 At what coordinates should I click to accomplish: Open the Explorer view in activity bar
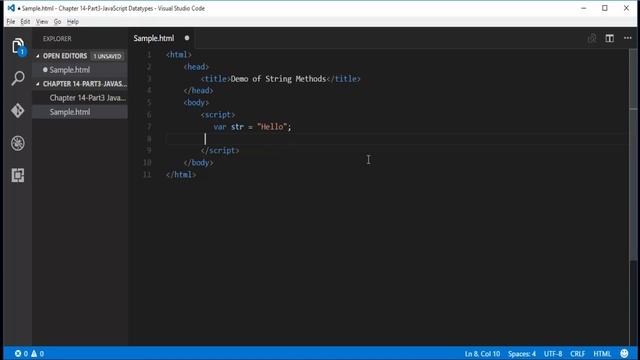click(x=18, y=46)
